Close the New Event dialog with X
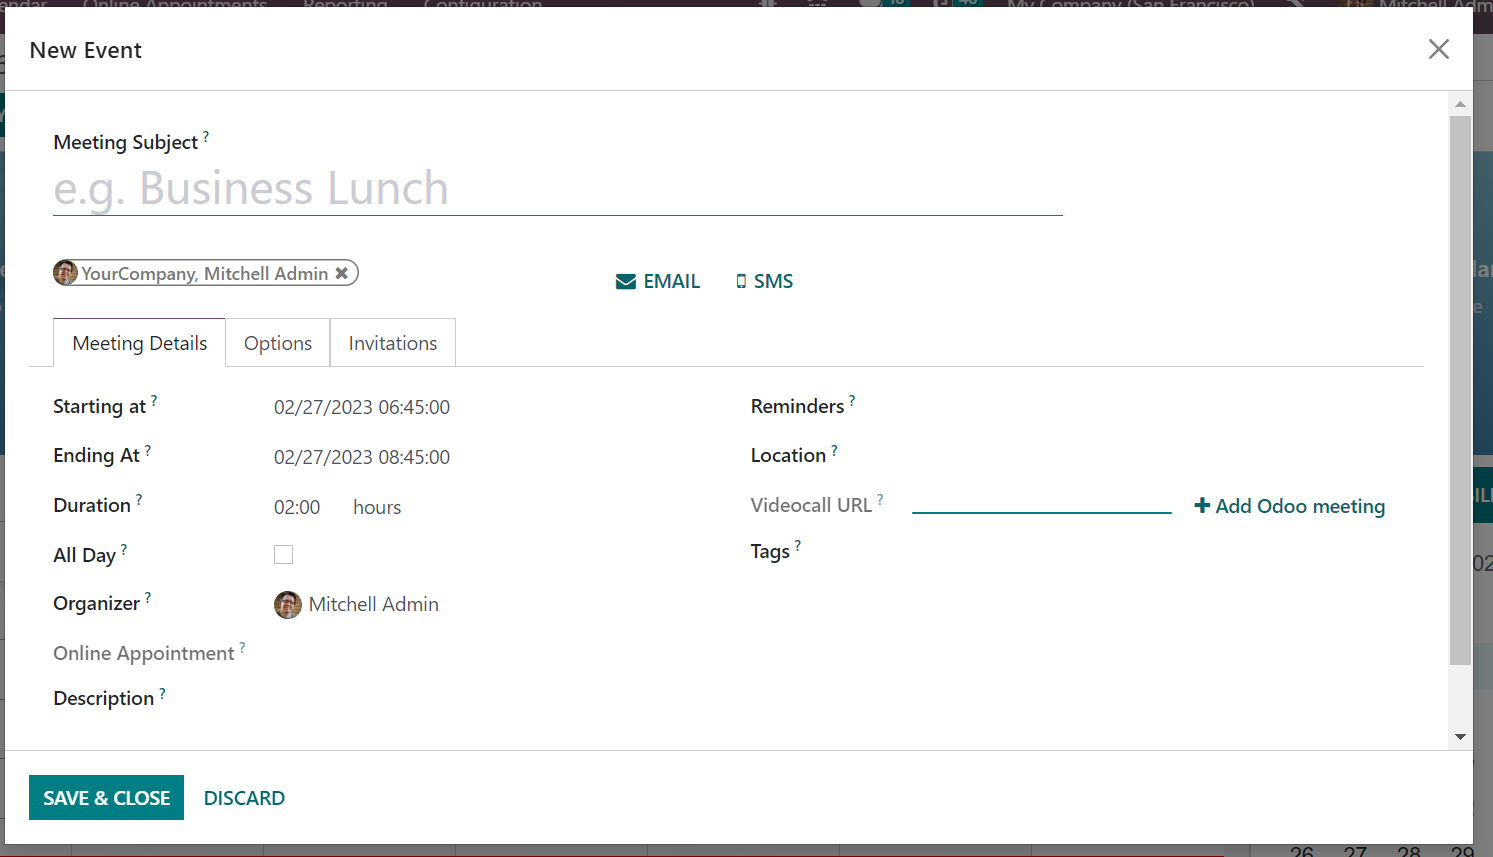Screen dimensions: 1493x857 [x=1438, y=49]
